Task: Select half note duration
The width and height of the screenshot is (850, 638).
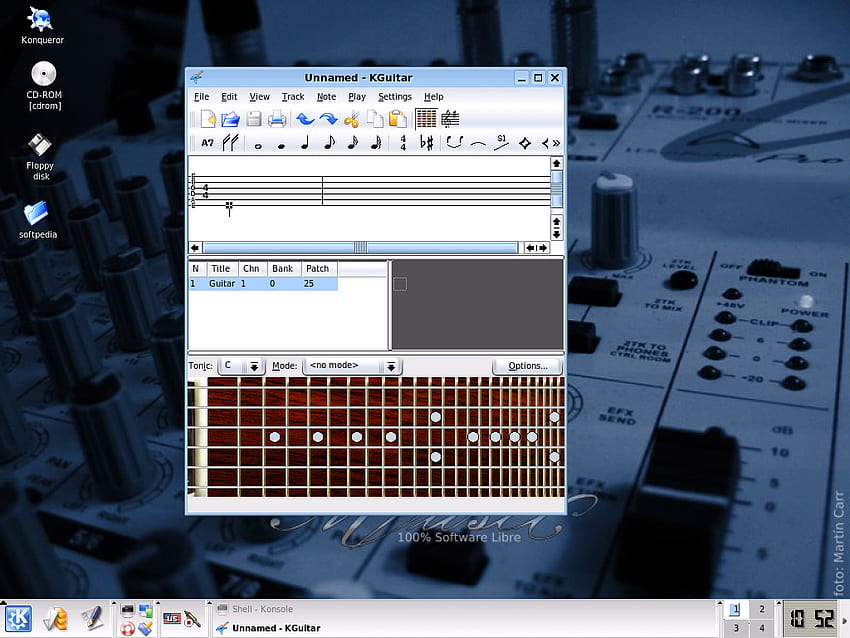Action: [281, 145]
